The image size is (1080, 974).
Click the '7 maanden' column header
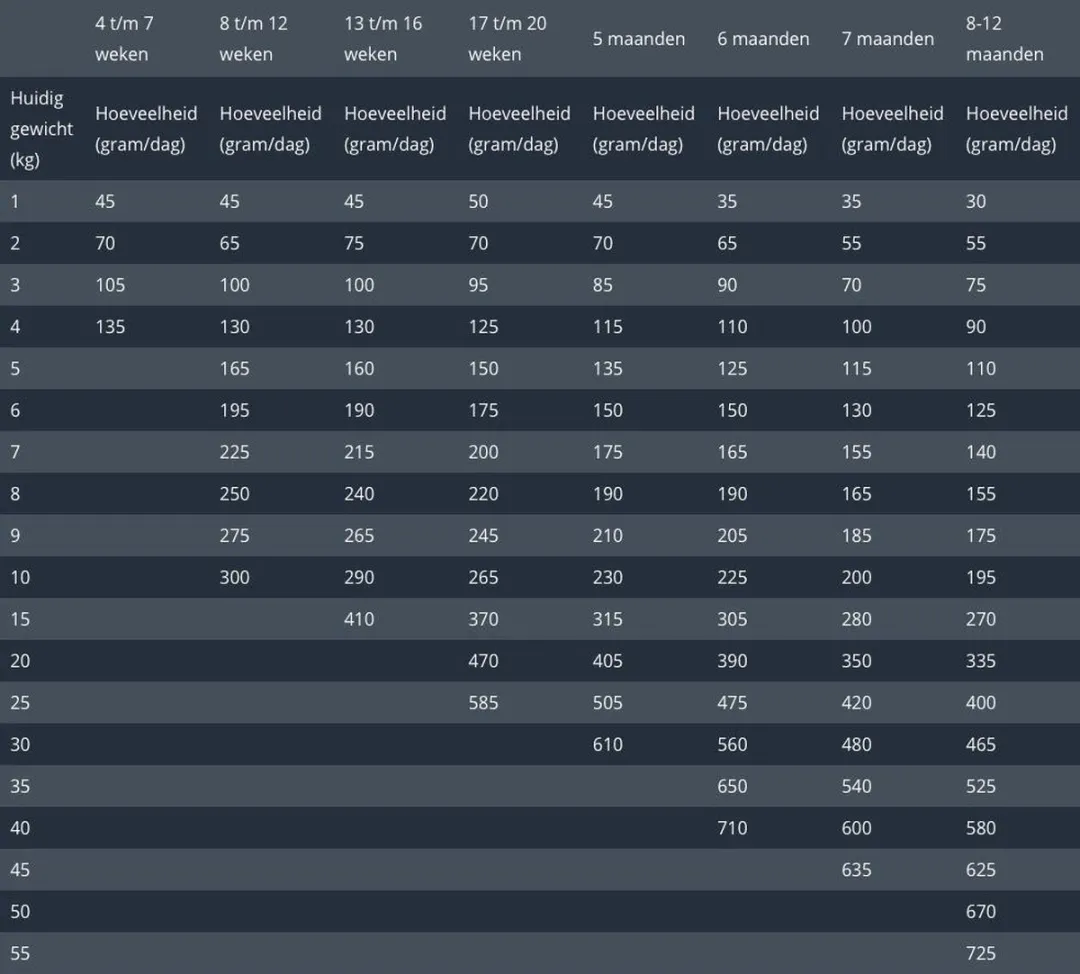tap(887, 39)
